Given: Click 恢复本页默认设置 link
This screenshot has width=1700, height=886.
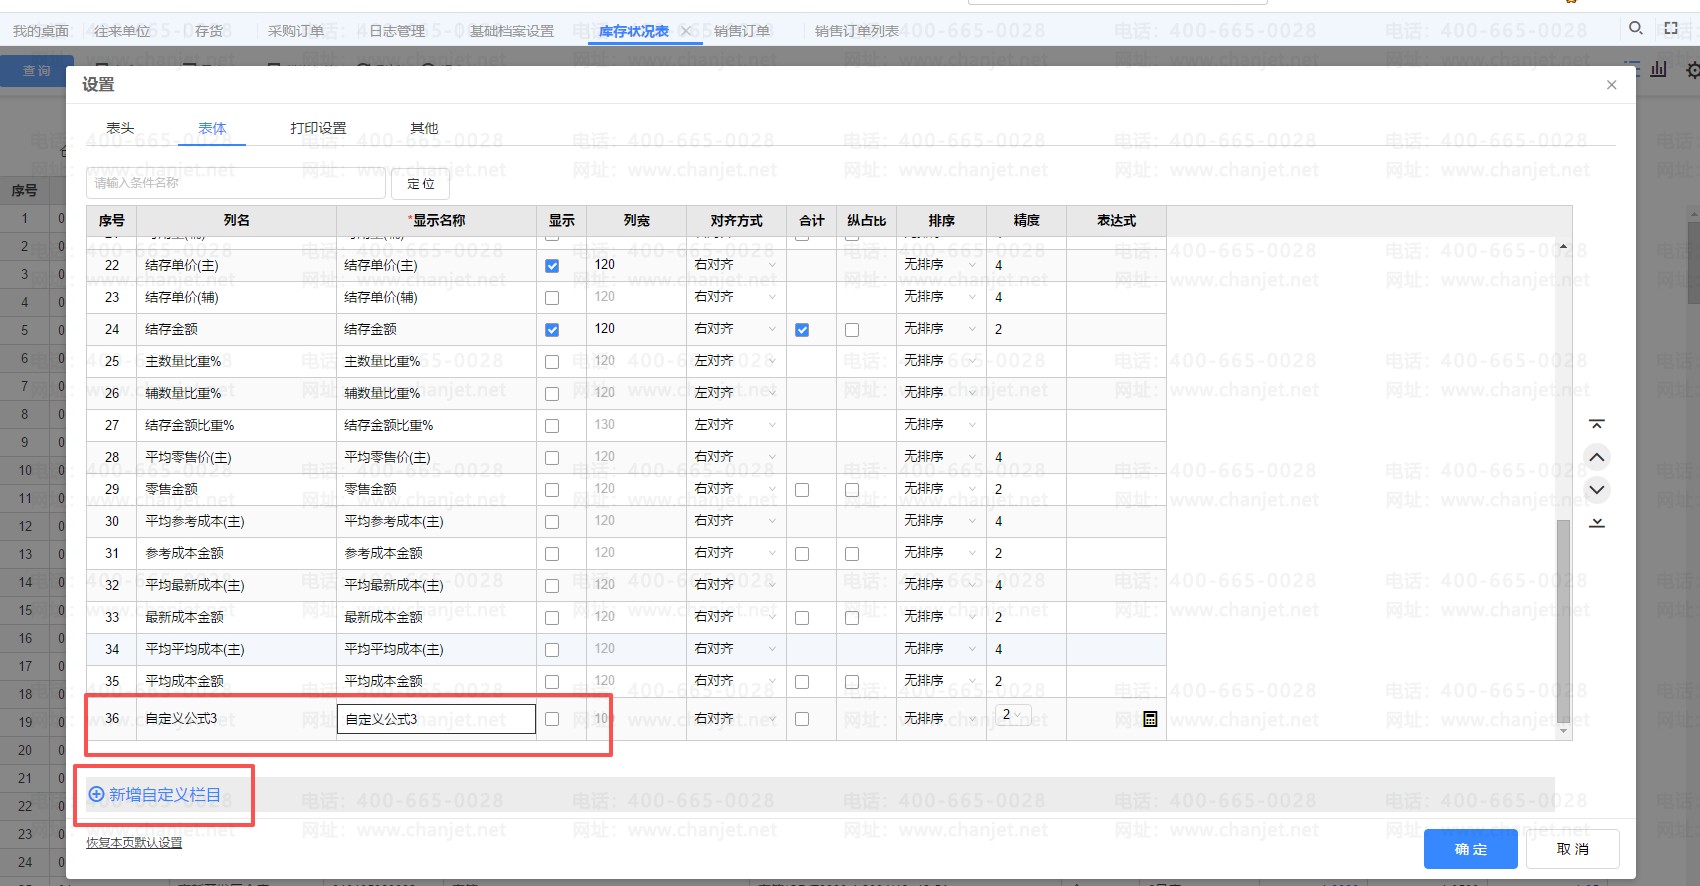Looking at the screenshot, I should coord(134,843).
